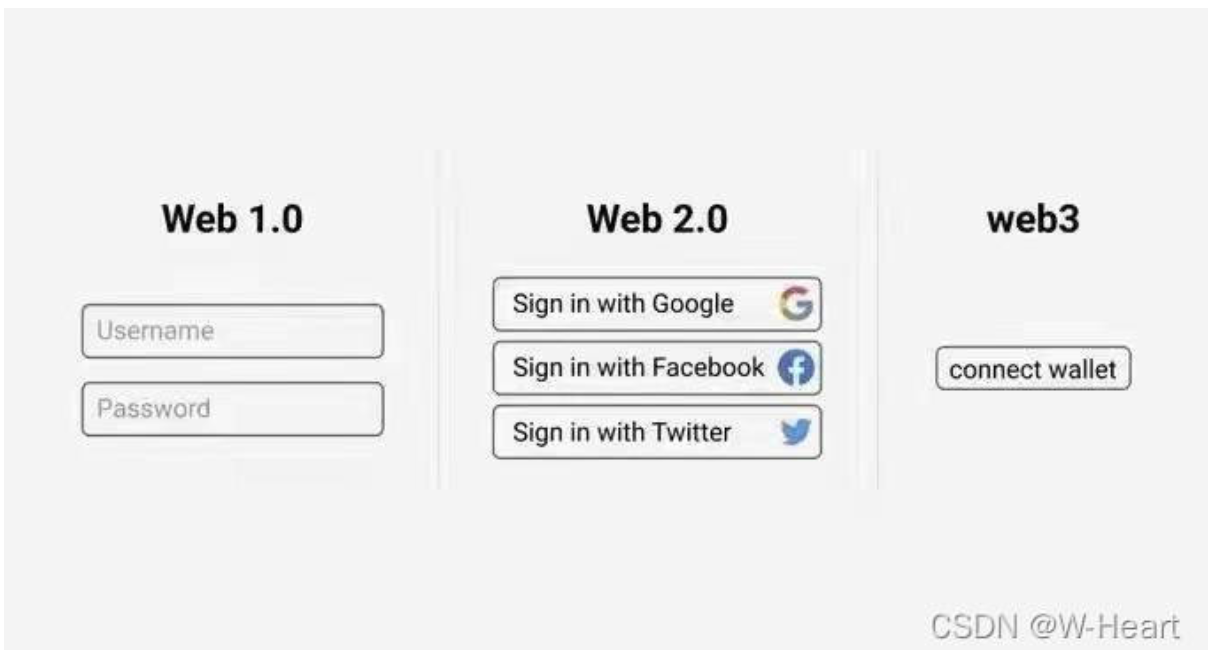Click the Google logo icon
Viewport: 1210px width, 650px height.
[796, 304]
